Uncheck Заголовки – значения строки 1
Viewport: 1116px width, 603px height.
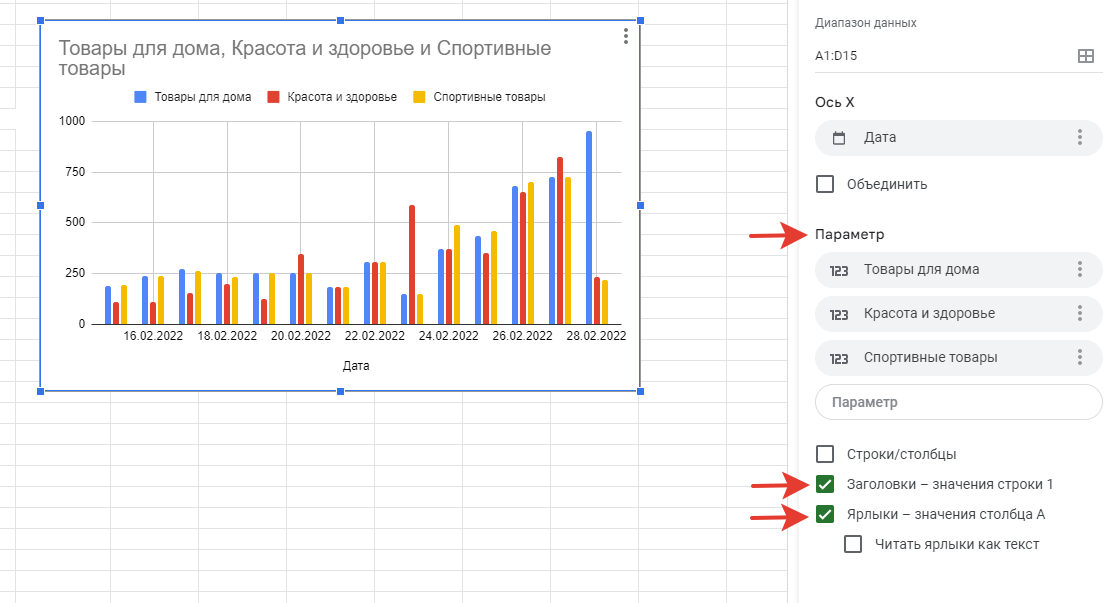coord(825,485)
